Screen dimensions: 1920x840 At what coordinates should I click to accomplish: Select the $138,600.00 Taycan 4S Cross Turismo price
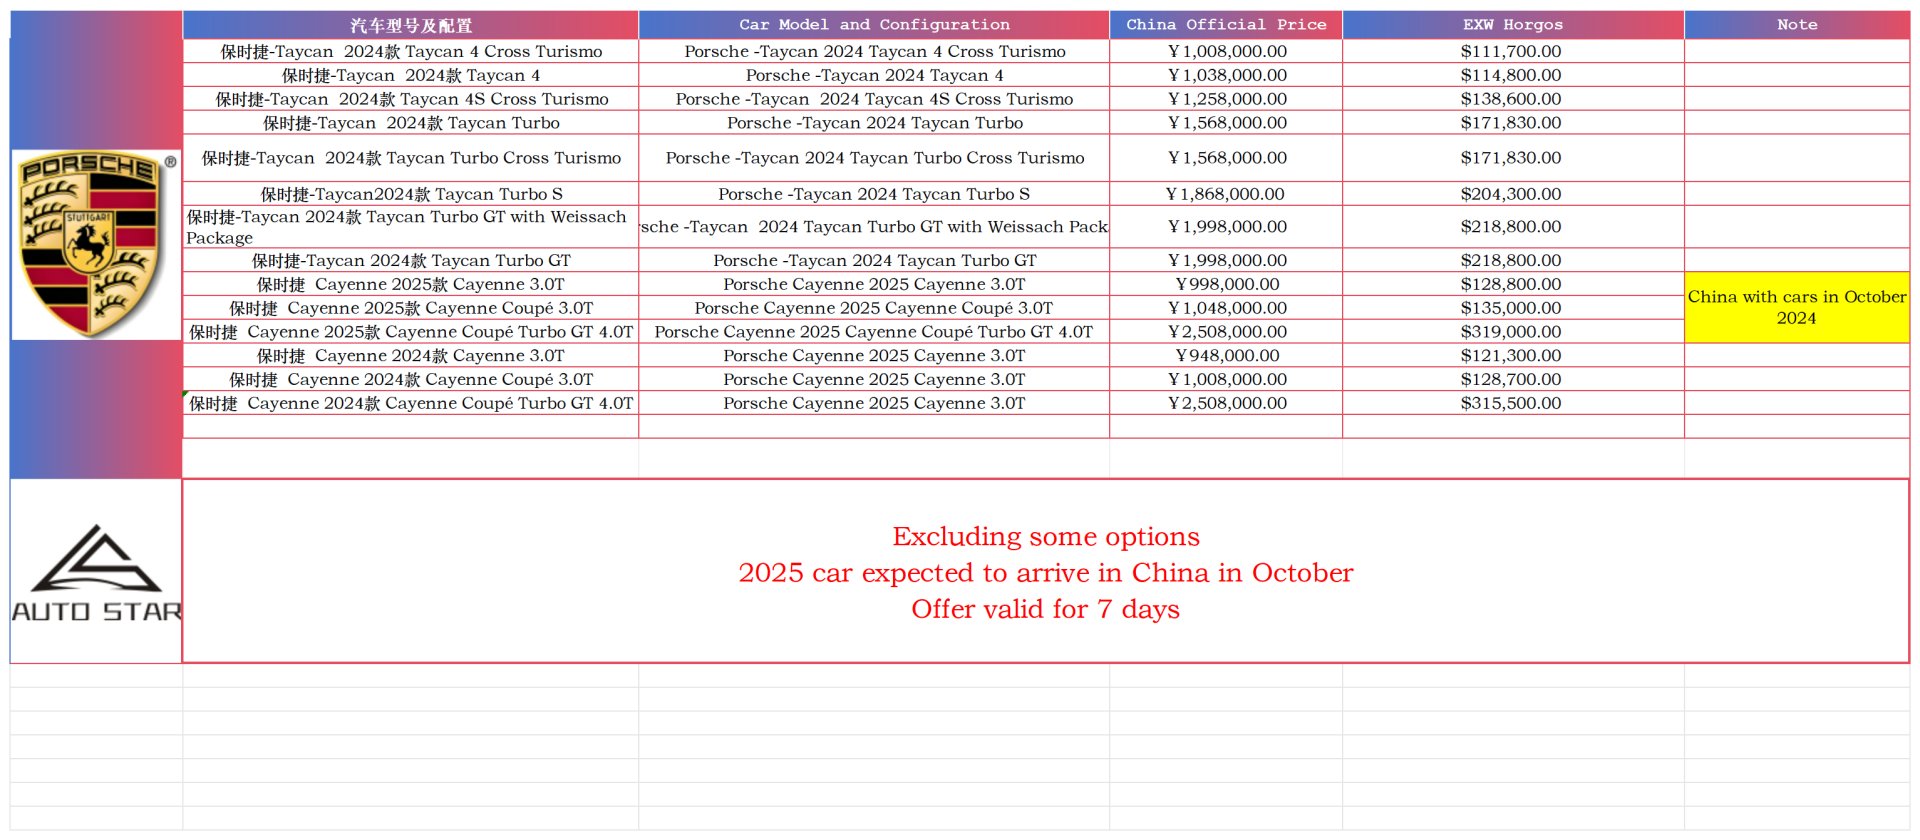pos(1510,99)
